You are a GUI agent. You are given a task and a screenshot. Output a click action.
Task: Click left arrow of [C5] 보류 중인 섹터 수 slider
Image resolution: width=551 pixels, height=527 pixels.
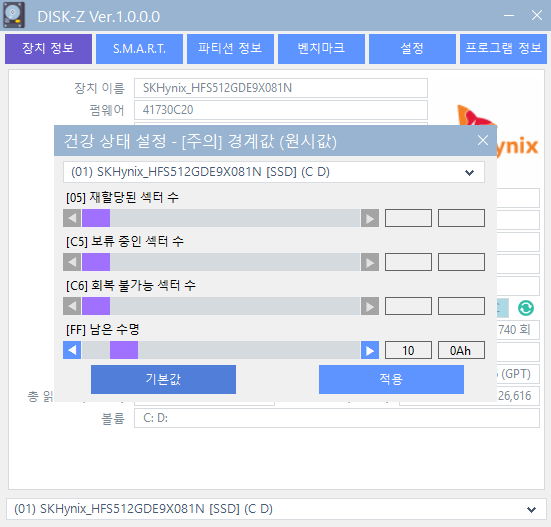tap(72, 262)
